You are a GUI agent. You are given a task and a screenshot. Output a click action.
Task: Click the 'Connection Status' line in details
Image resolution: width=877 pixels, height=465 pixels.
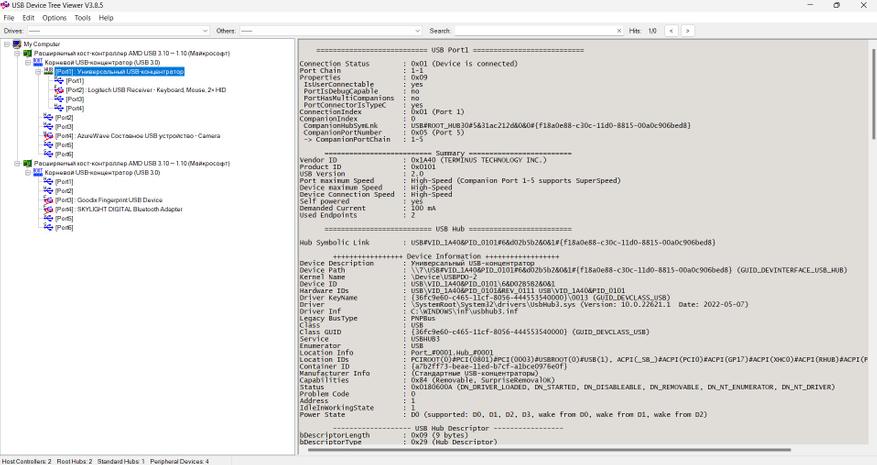click(409, 64)
